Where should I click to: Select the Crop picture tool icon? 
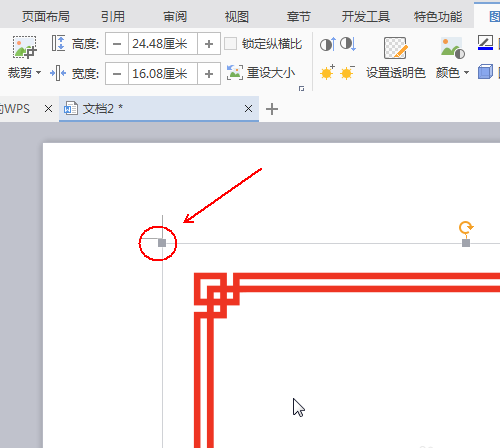click(x=24, y=47)
